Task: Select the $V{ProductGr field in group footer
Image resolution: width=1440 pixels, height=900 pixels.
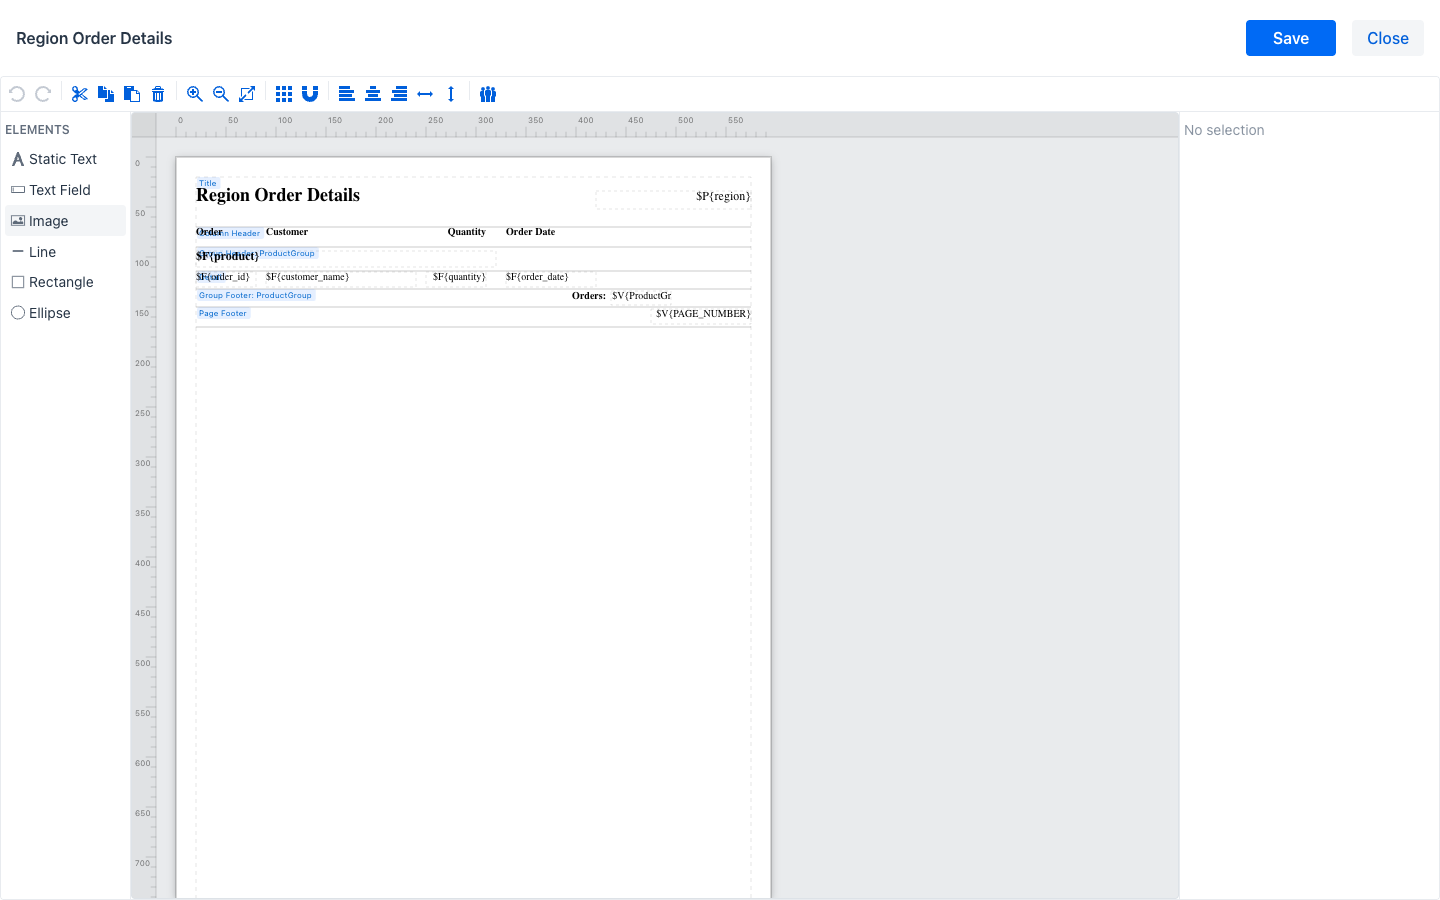Action: [x=642, y=296]
